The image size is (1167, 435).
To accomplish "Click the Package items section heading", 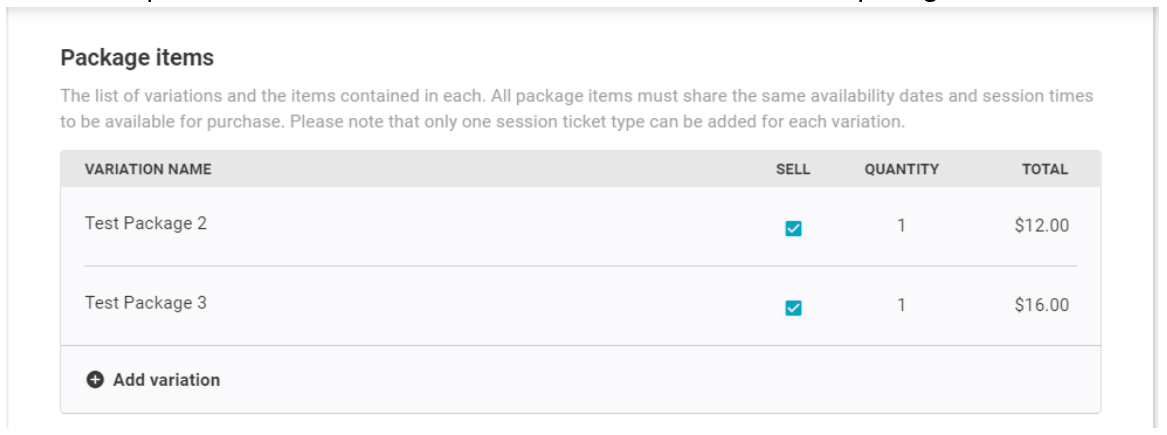I will [137, 57].
